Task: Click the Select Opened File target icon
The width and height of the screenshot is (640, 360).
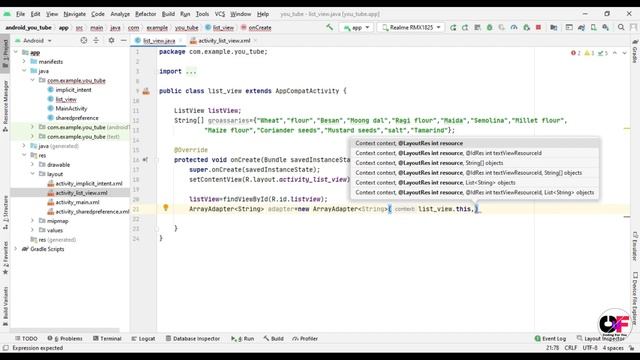Action: click(x=84, y=40)
